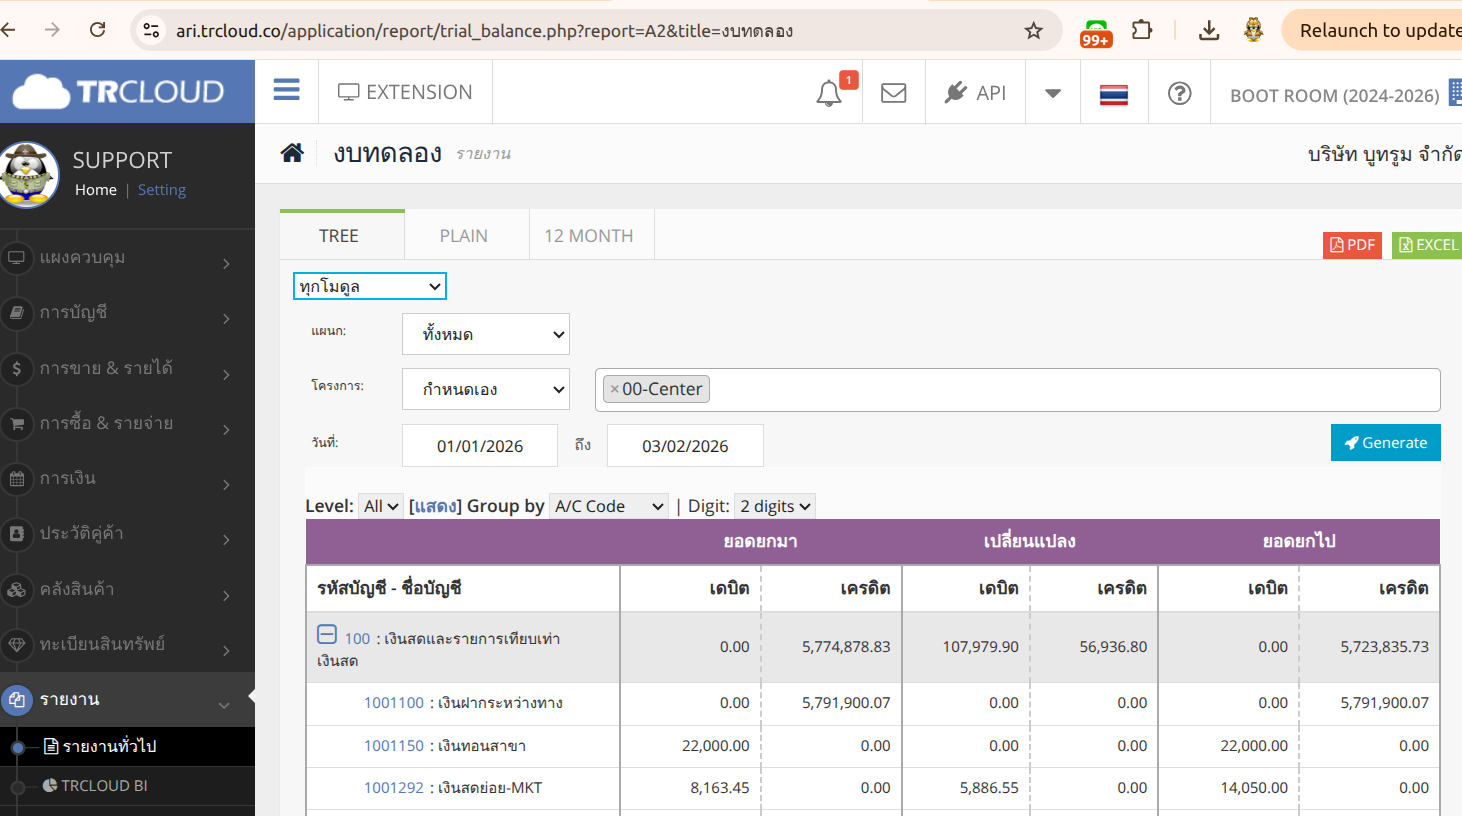This screenshot has height=816, width=1462.
Task: Collapse account group 100 tree row
Action: click(x=327, y=635)
